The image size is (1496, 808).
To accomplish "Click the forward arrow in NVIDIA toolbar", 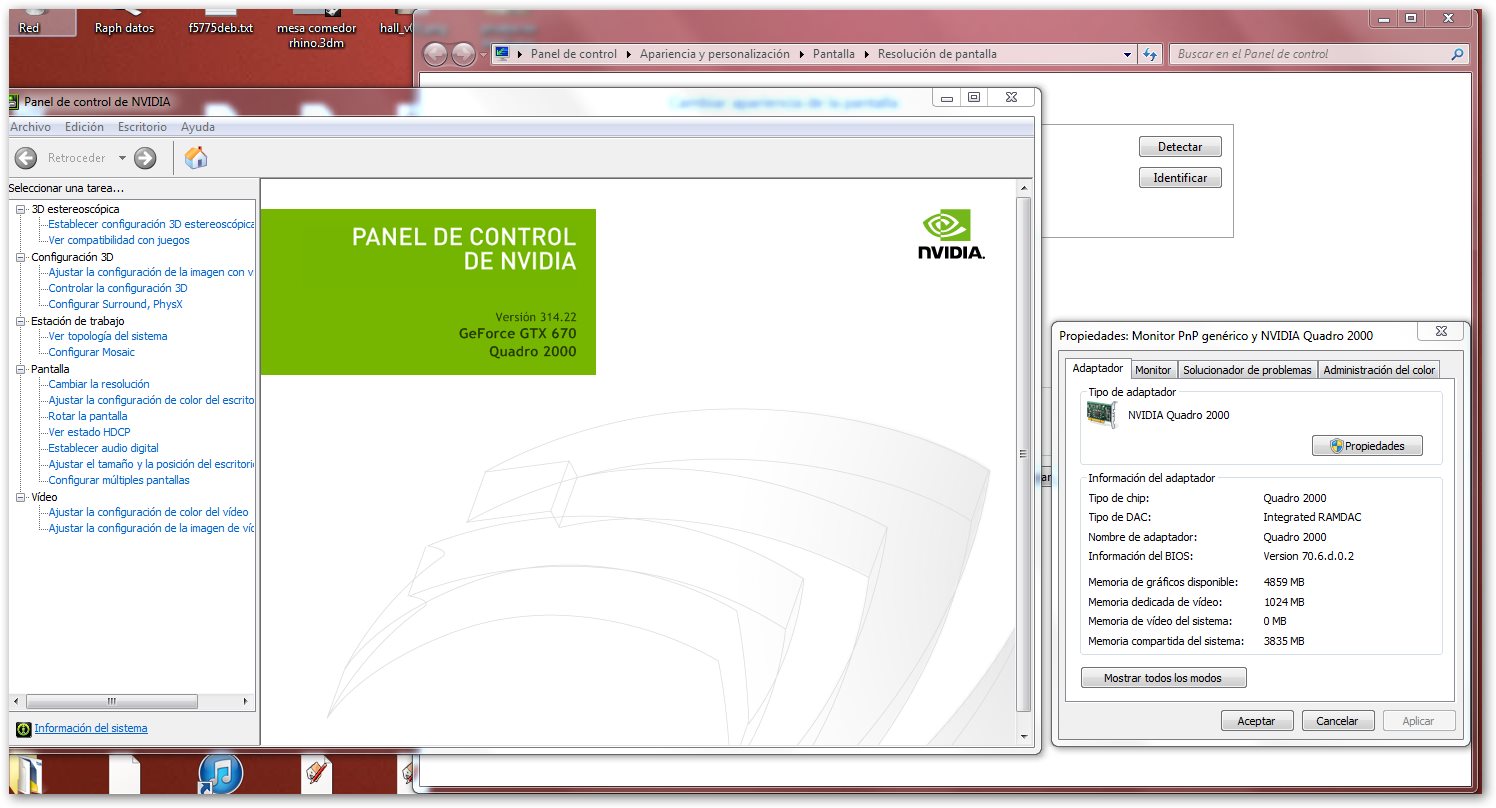I will tap(145, 158).
